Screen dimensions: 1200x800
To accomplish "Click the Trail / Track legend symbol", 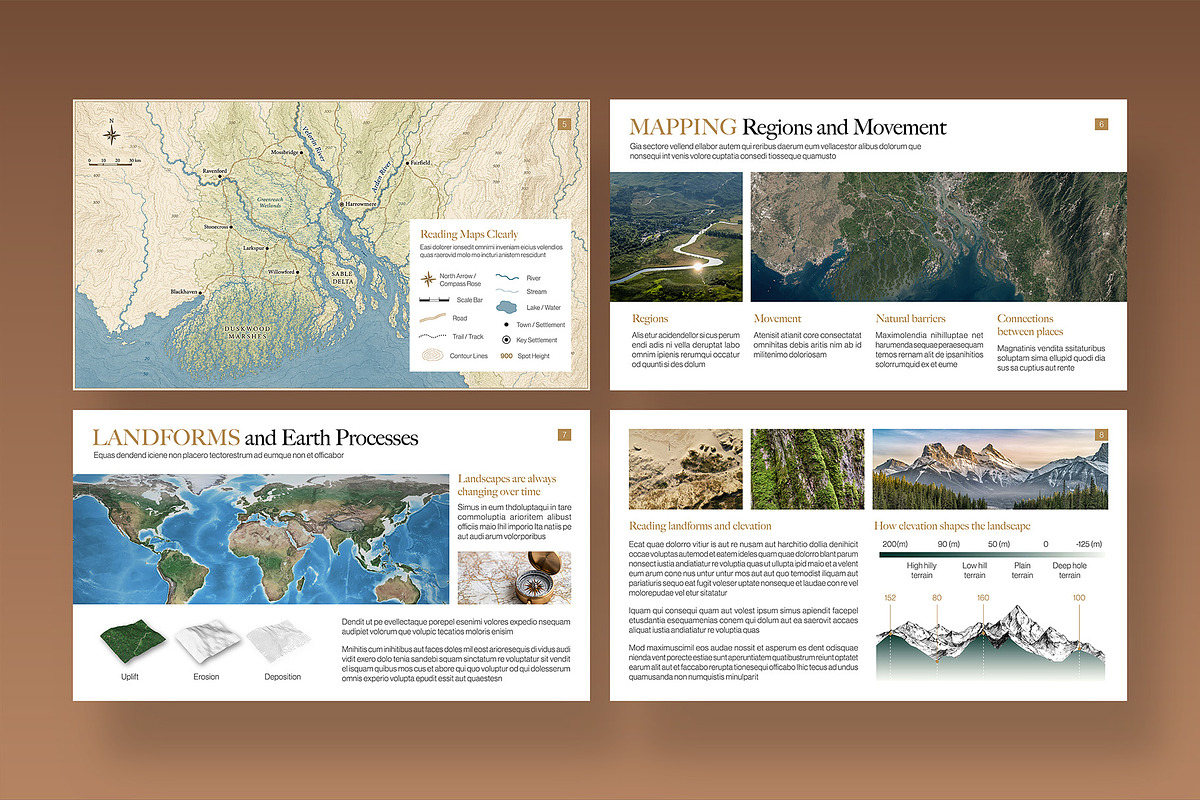I will (434, 336).
